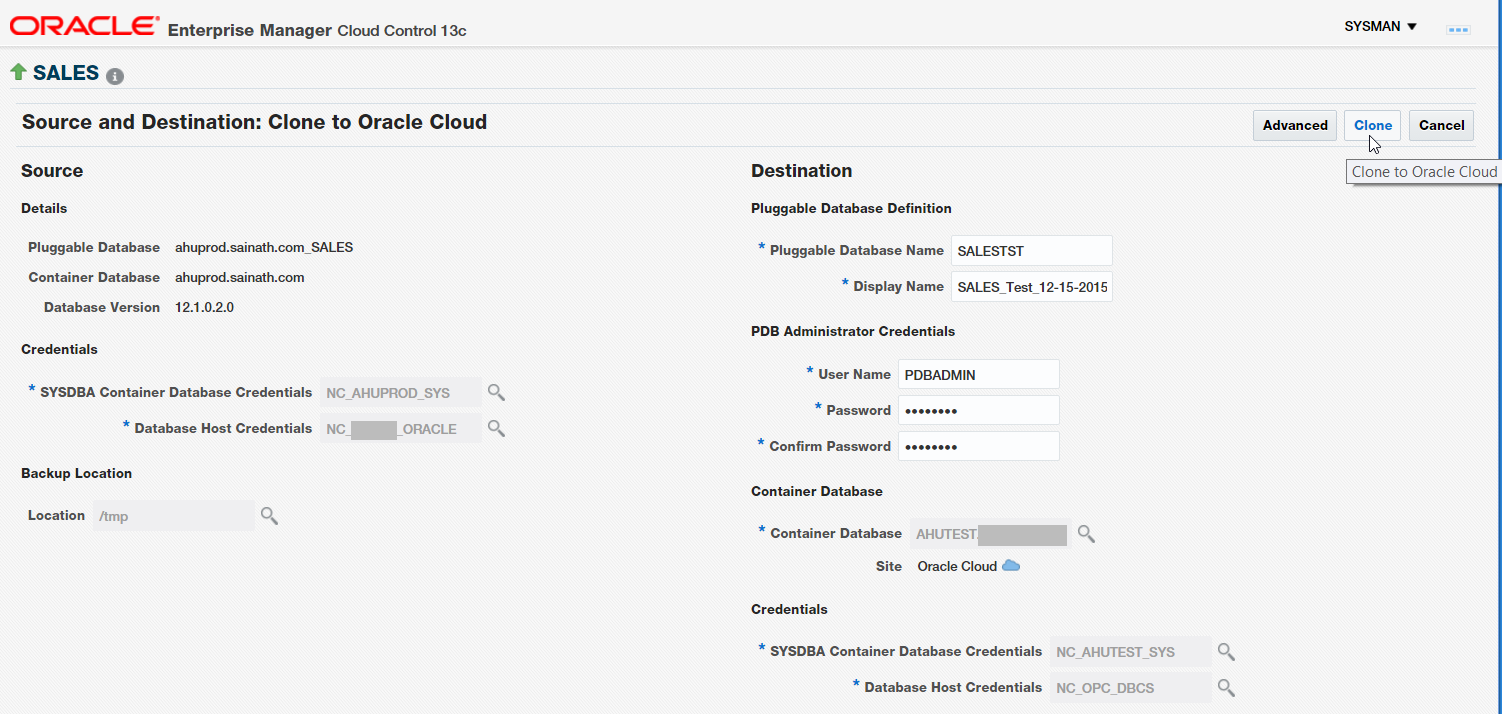This screenshot has height=714, width=1502.
Task: Search source SYSDBA Container Database Credentials
Action: click(496, 392)
